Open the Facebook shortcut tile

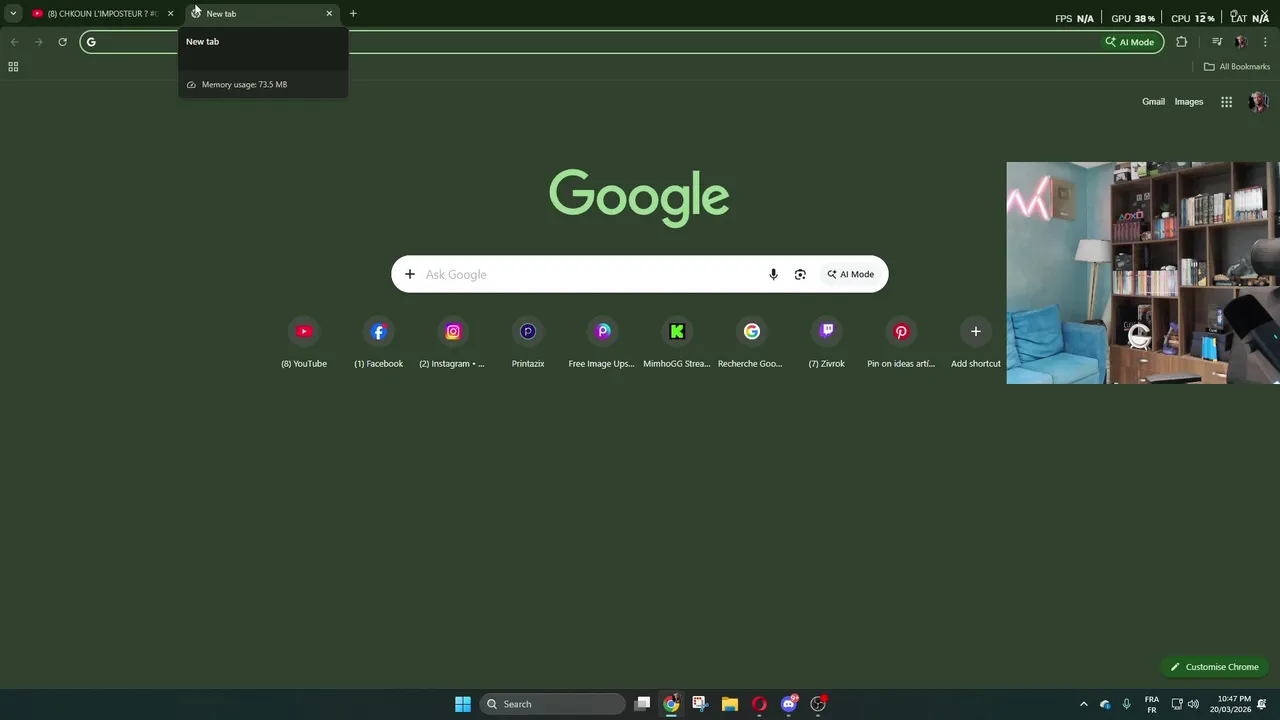click(x=378, y=343)
